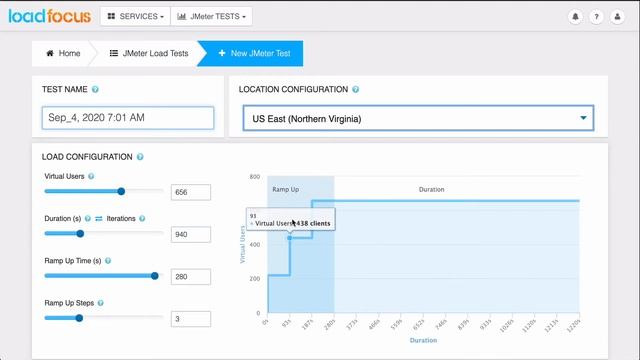The width and height of the screenshot is (640, 360).
Task: Click the Ramp Up Time slider handle
Action: click(155, 276)
